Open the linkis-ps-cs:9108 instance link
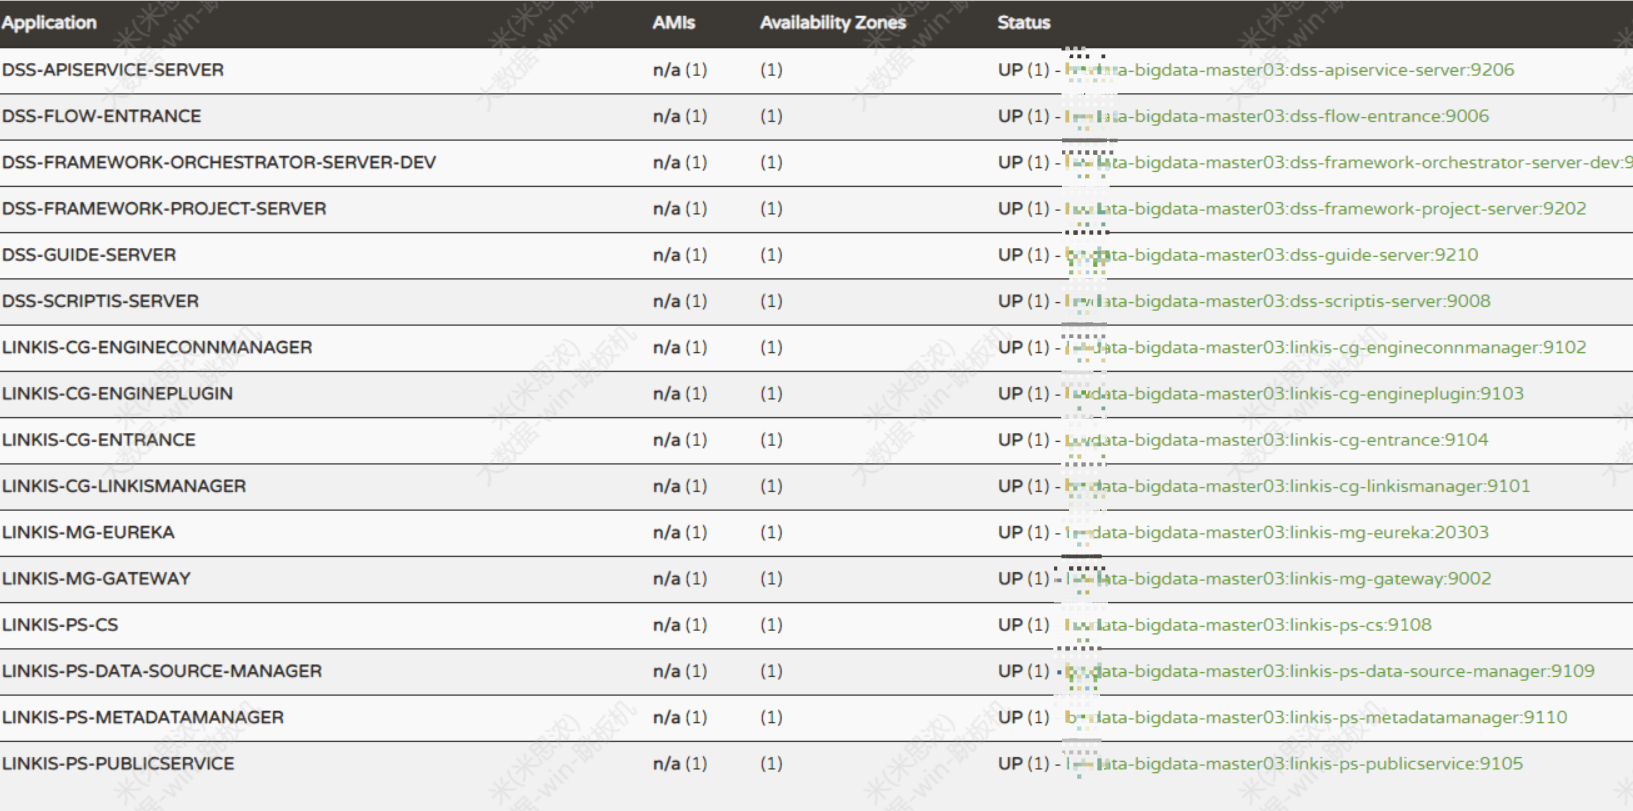Screen dimensions: 1633x811 click(1248, 624)
